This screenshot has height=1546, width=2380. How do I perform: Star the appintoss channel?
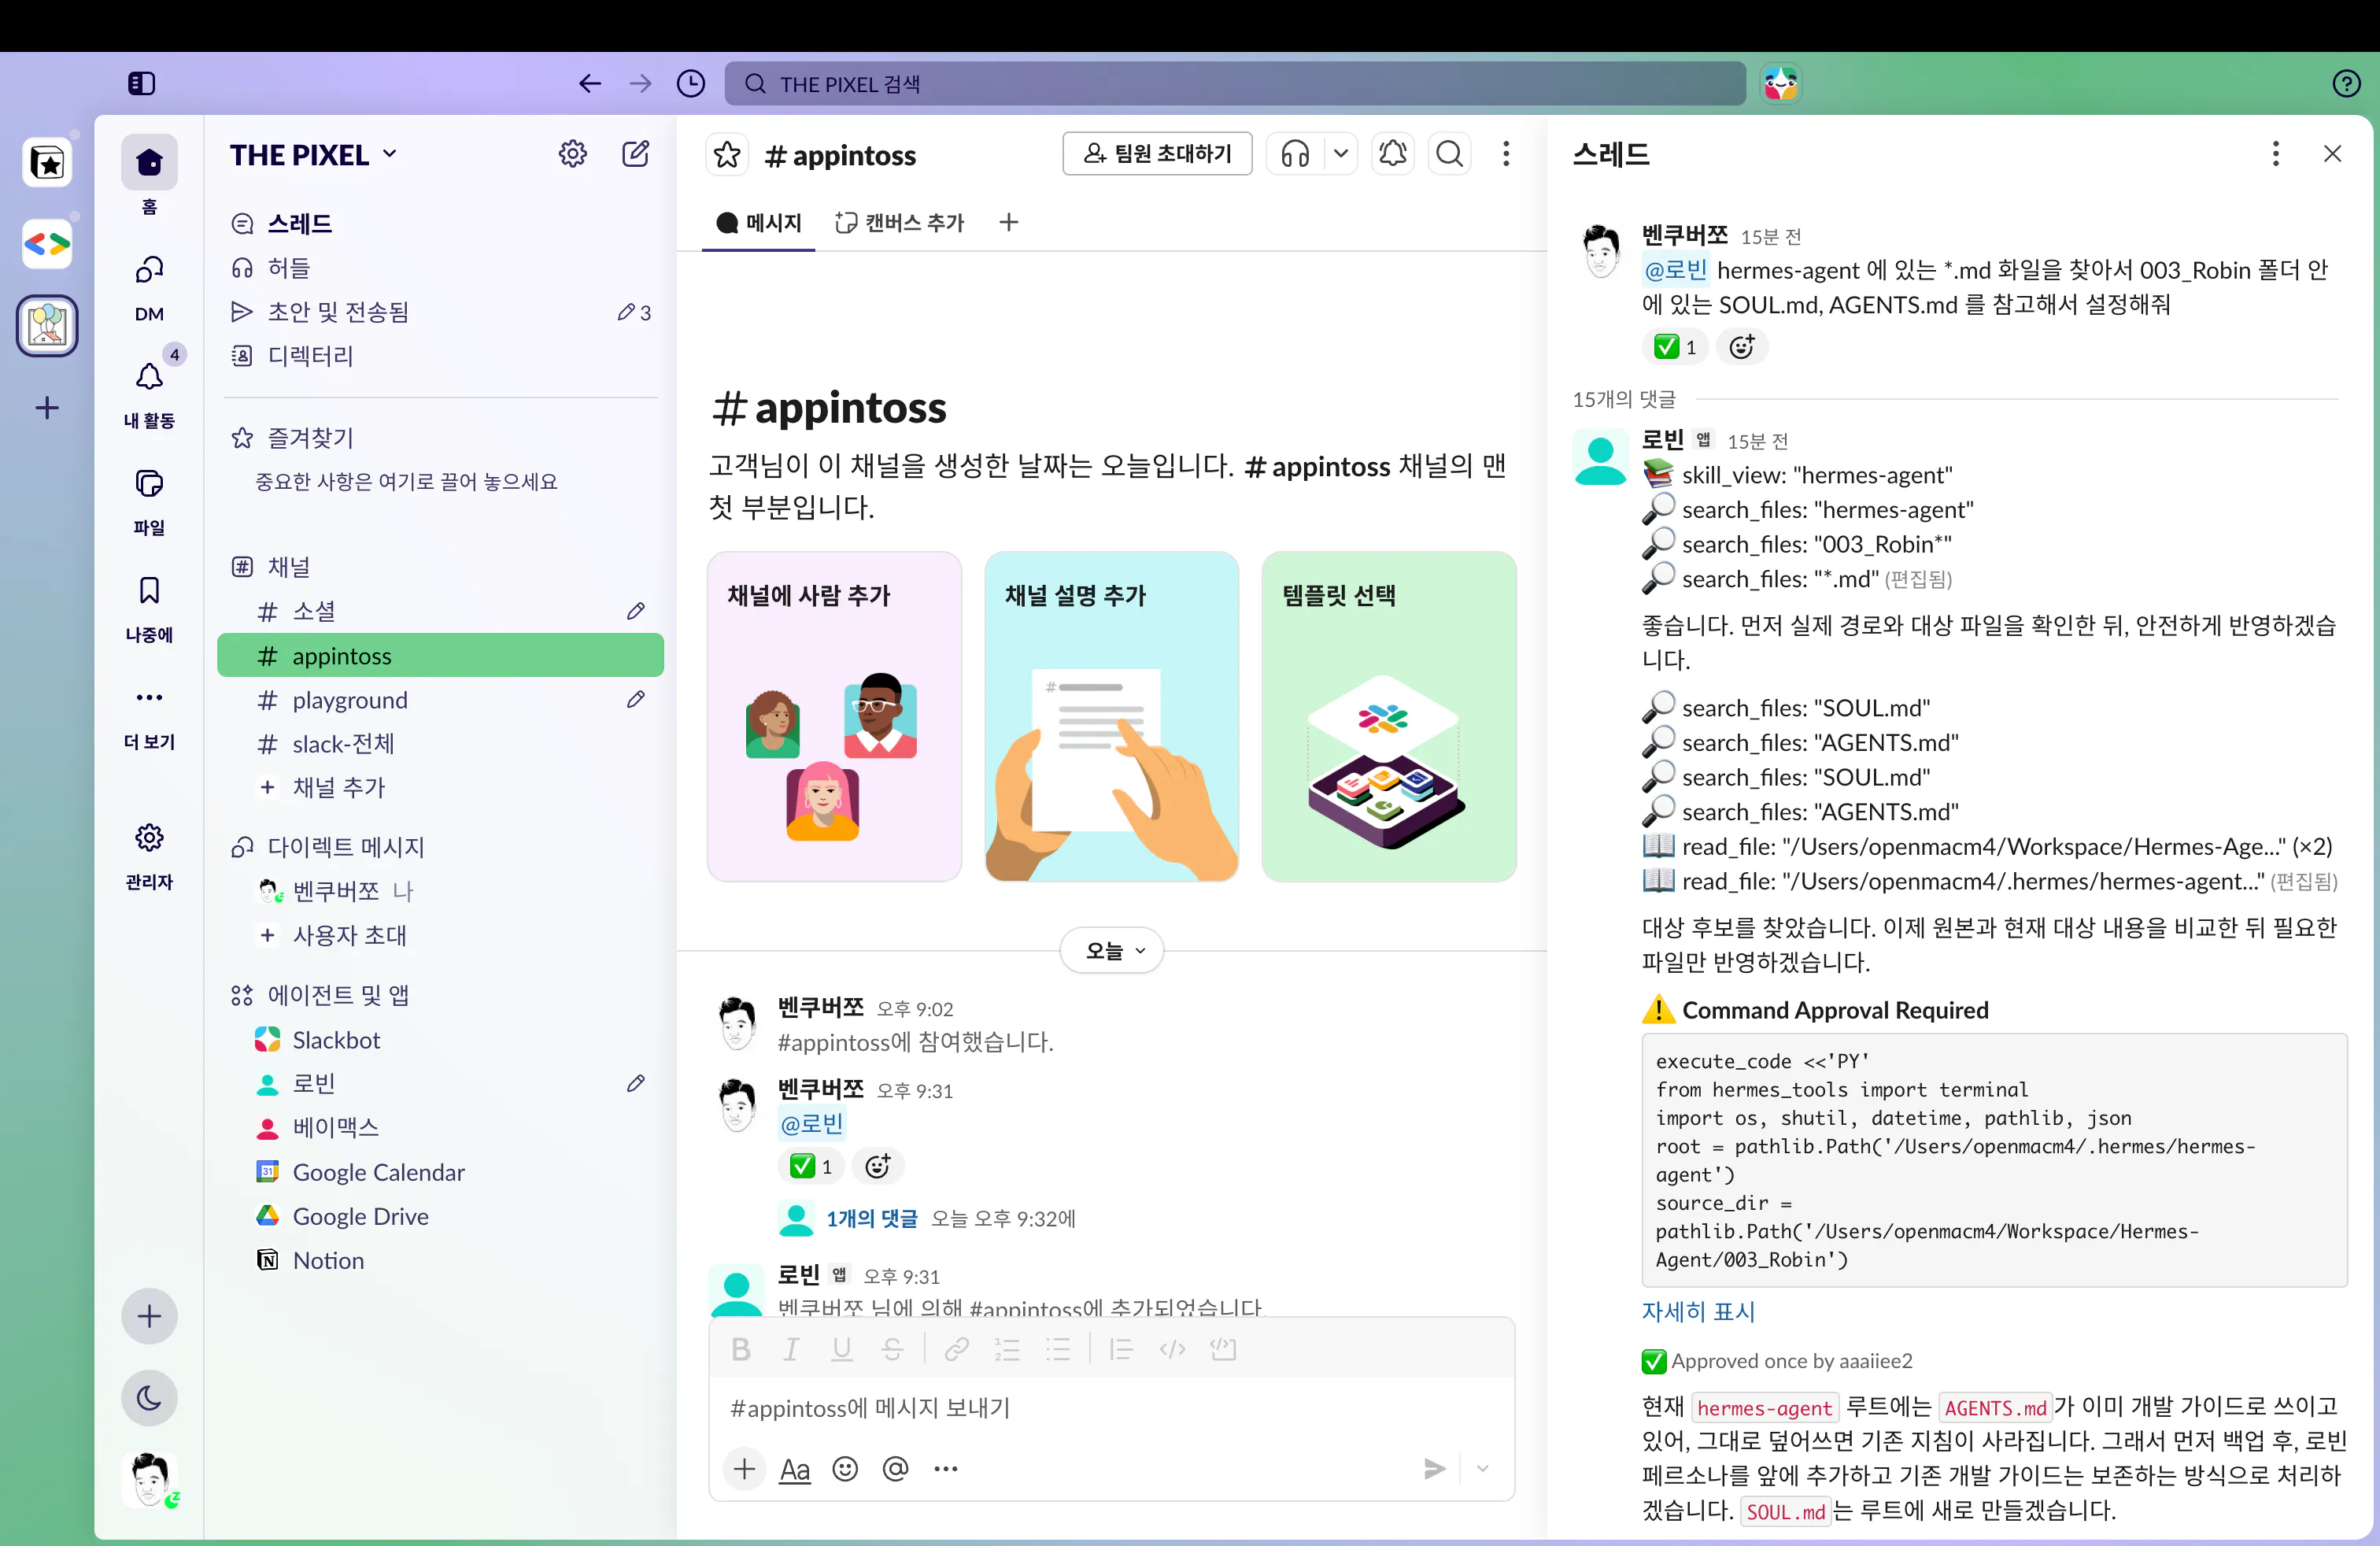pyautogui.click(x=727, y=155)
